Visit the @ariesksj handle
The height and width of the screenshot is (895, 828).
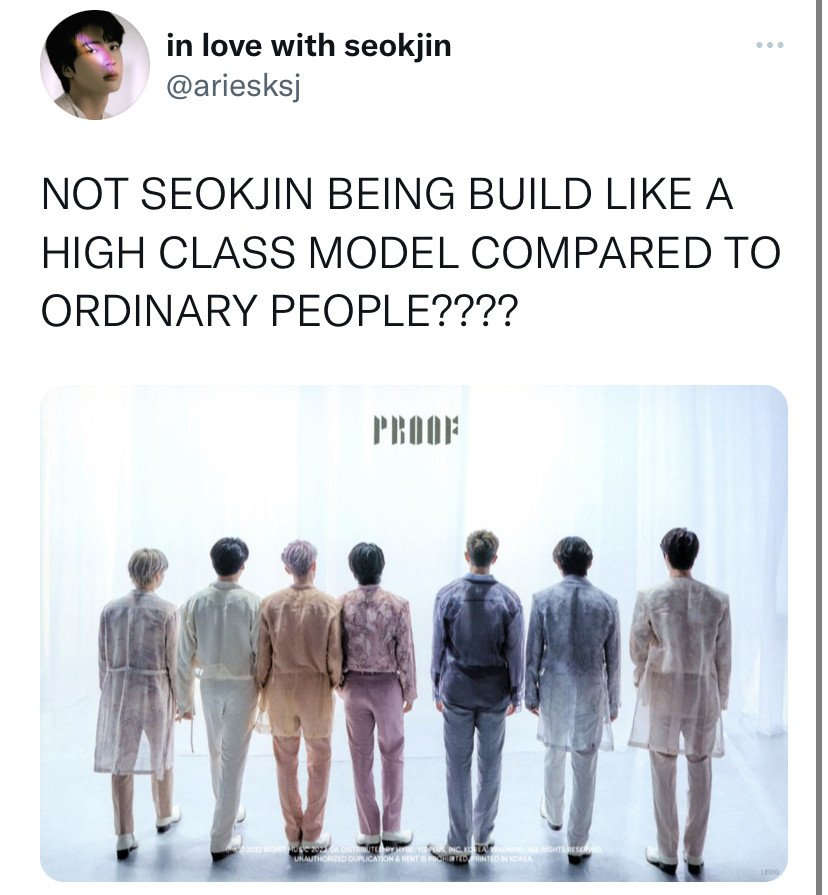click(233, 86)
